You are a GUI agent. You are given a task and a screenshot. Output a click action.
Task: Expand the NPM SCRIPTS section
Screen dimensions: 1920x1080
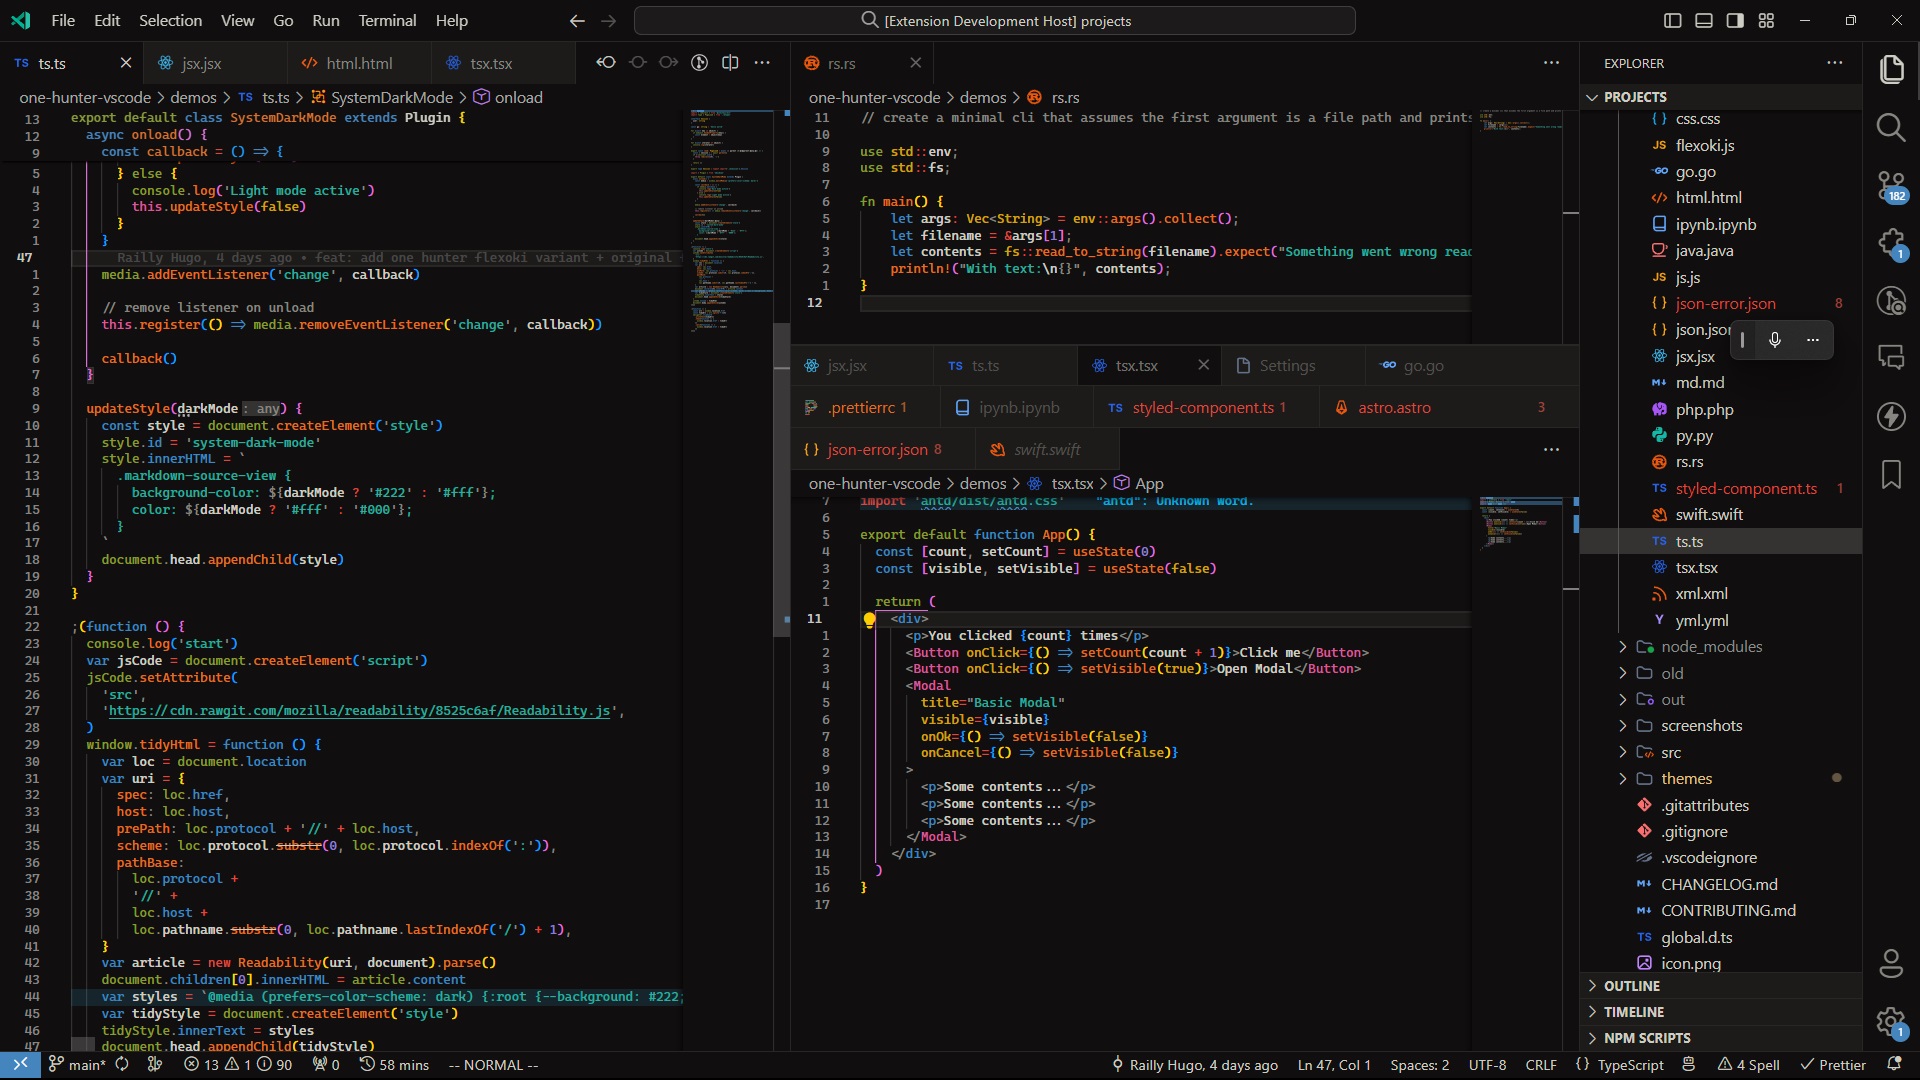click(x=1646, y=1038)
